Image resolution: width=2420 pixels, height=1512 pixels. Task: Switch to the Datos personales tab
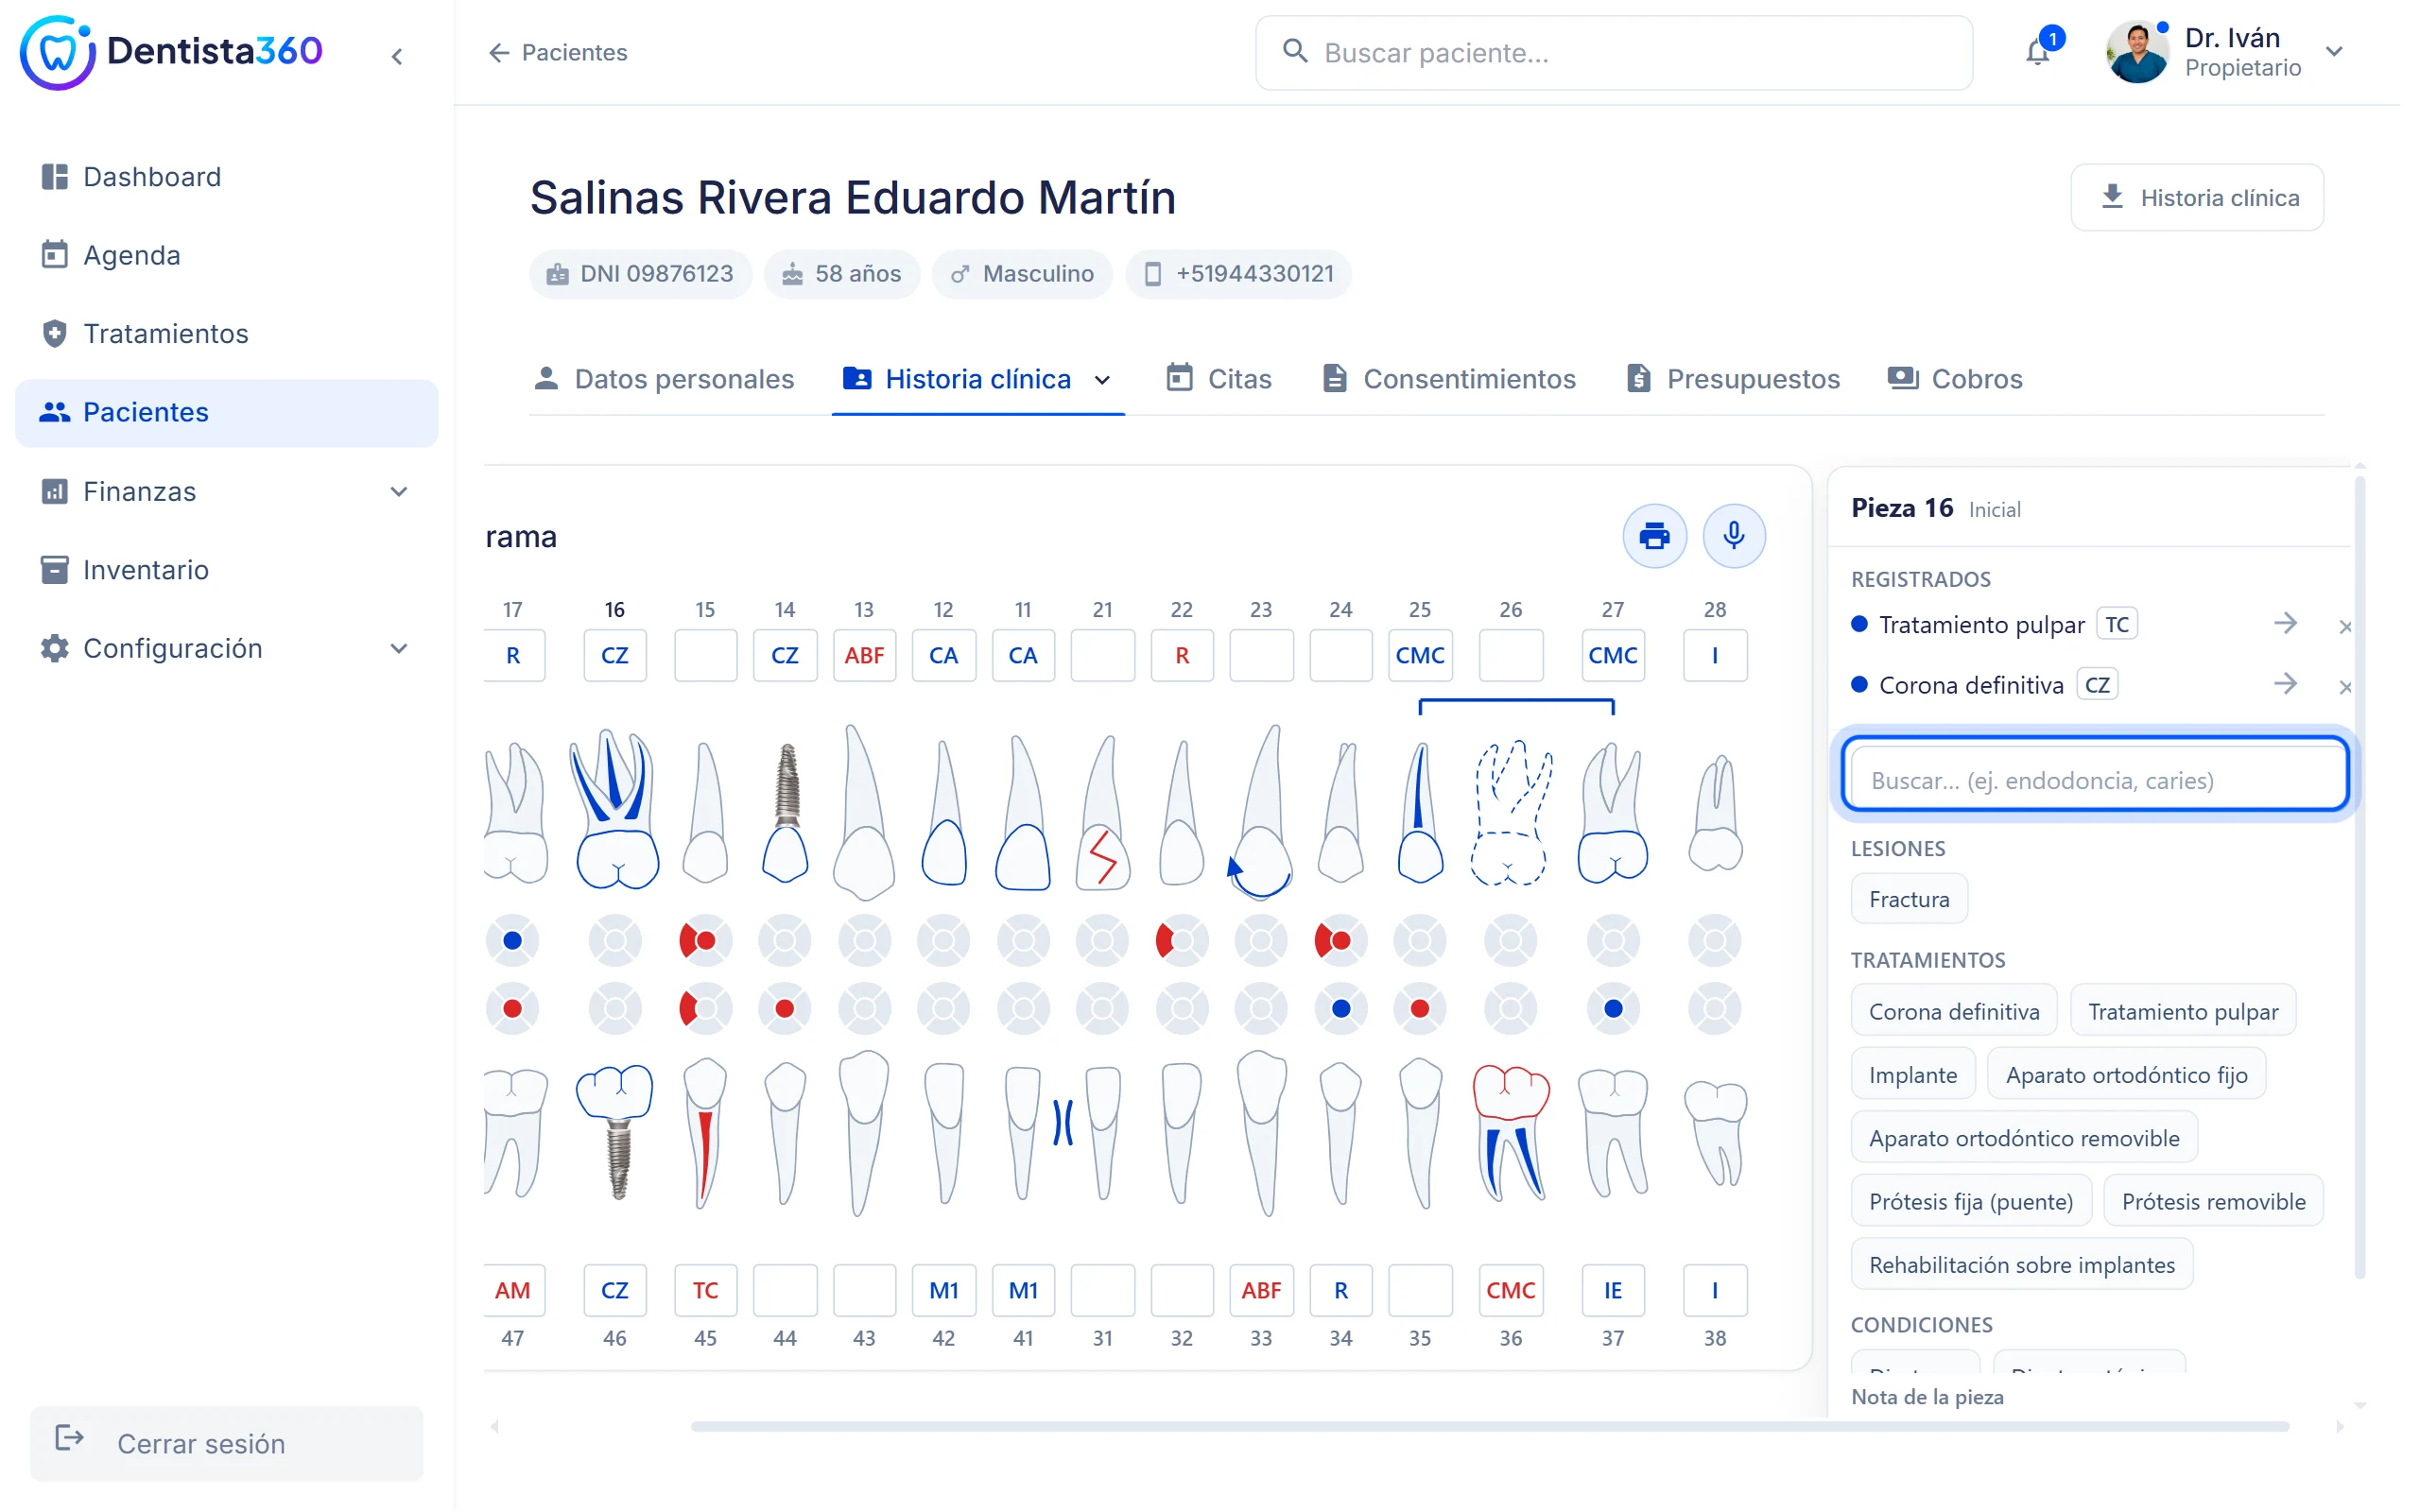[x=664, y=379]
